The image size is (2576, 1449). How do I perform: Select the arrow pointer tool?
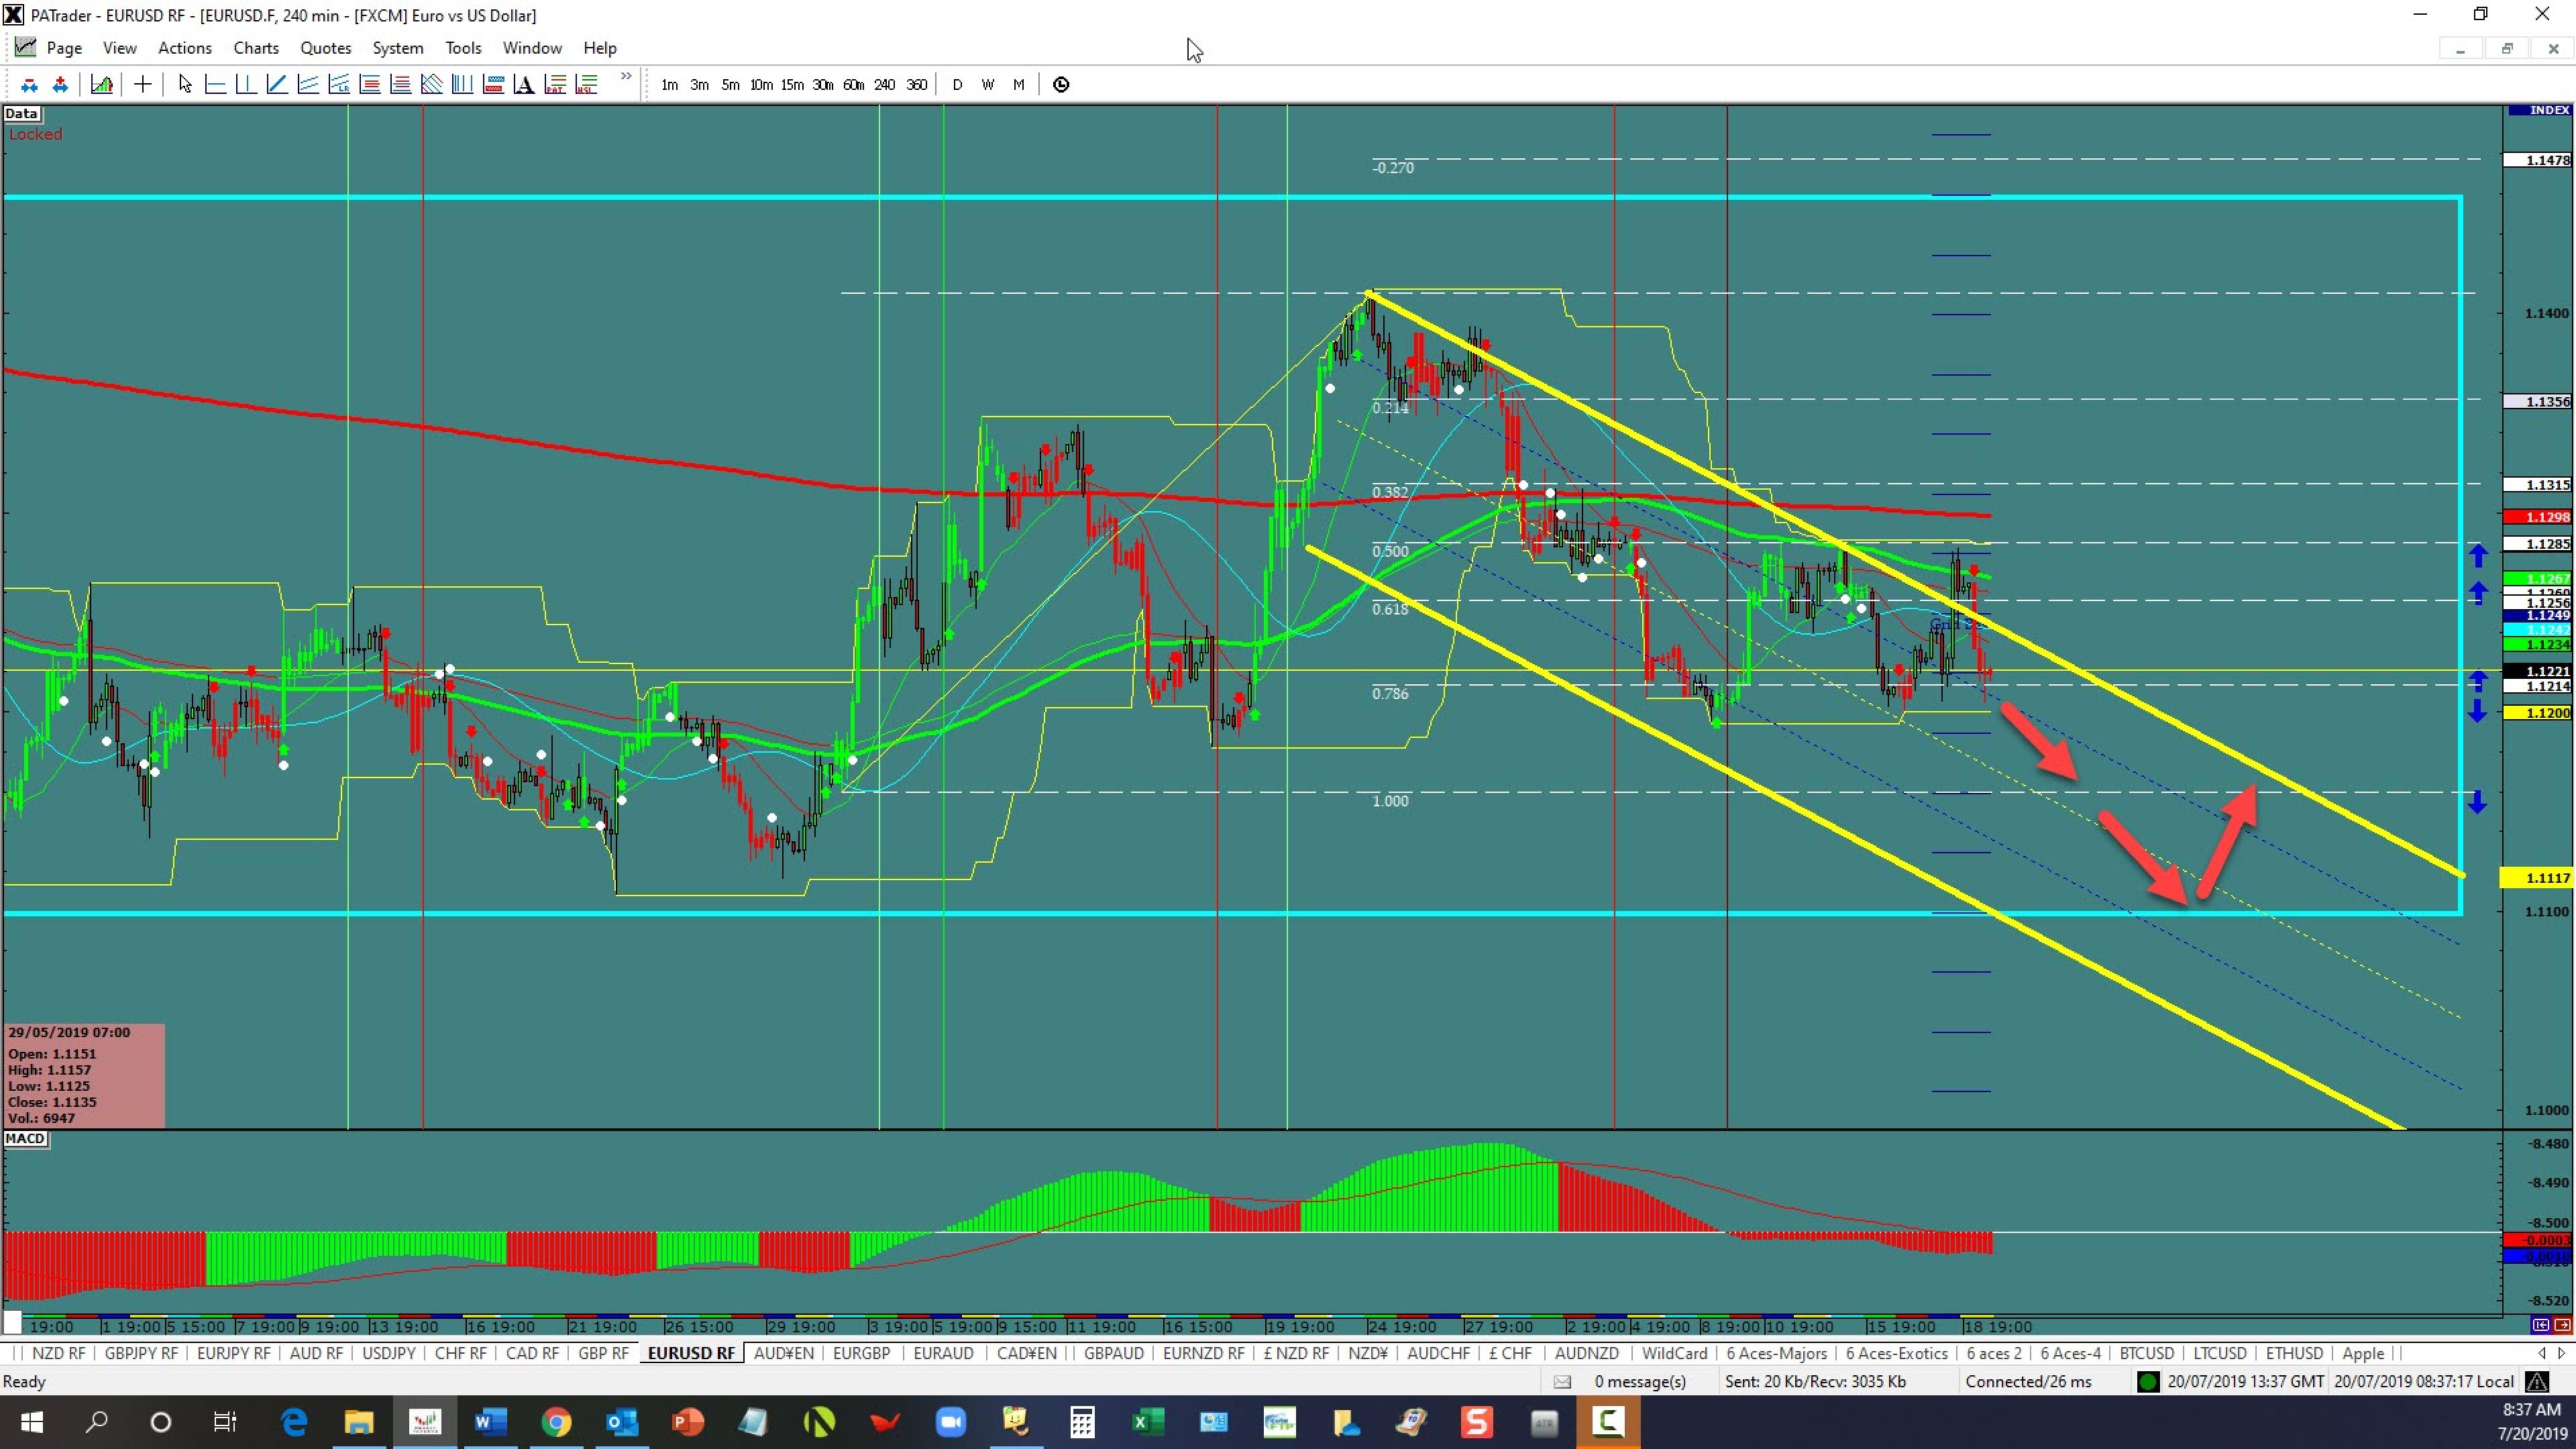coord(185,85)
